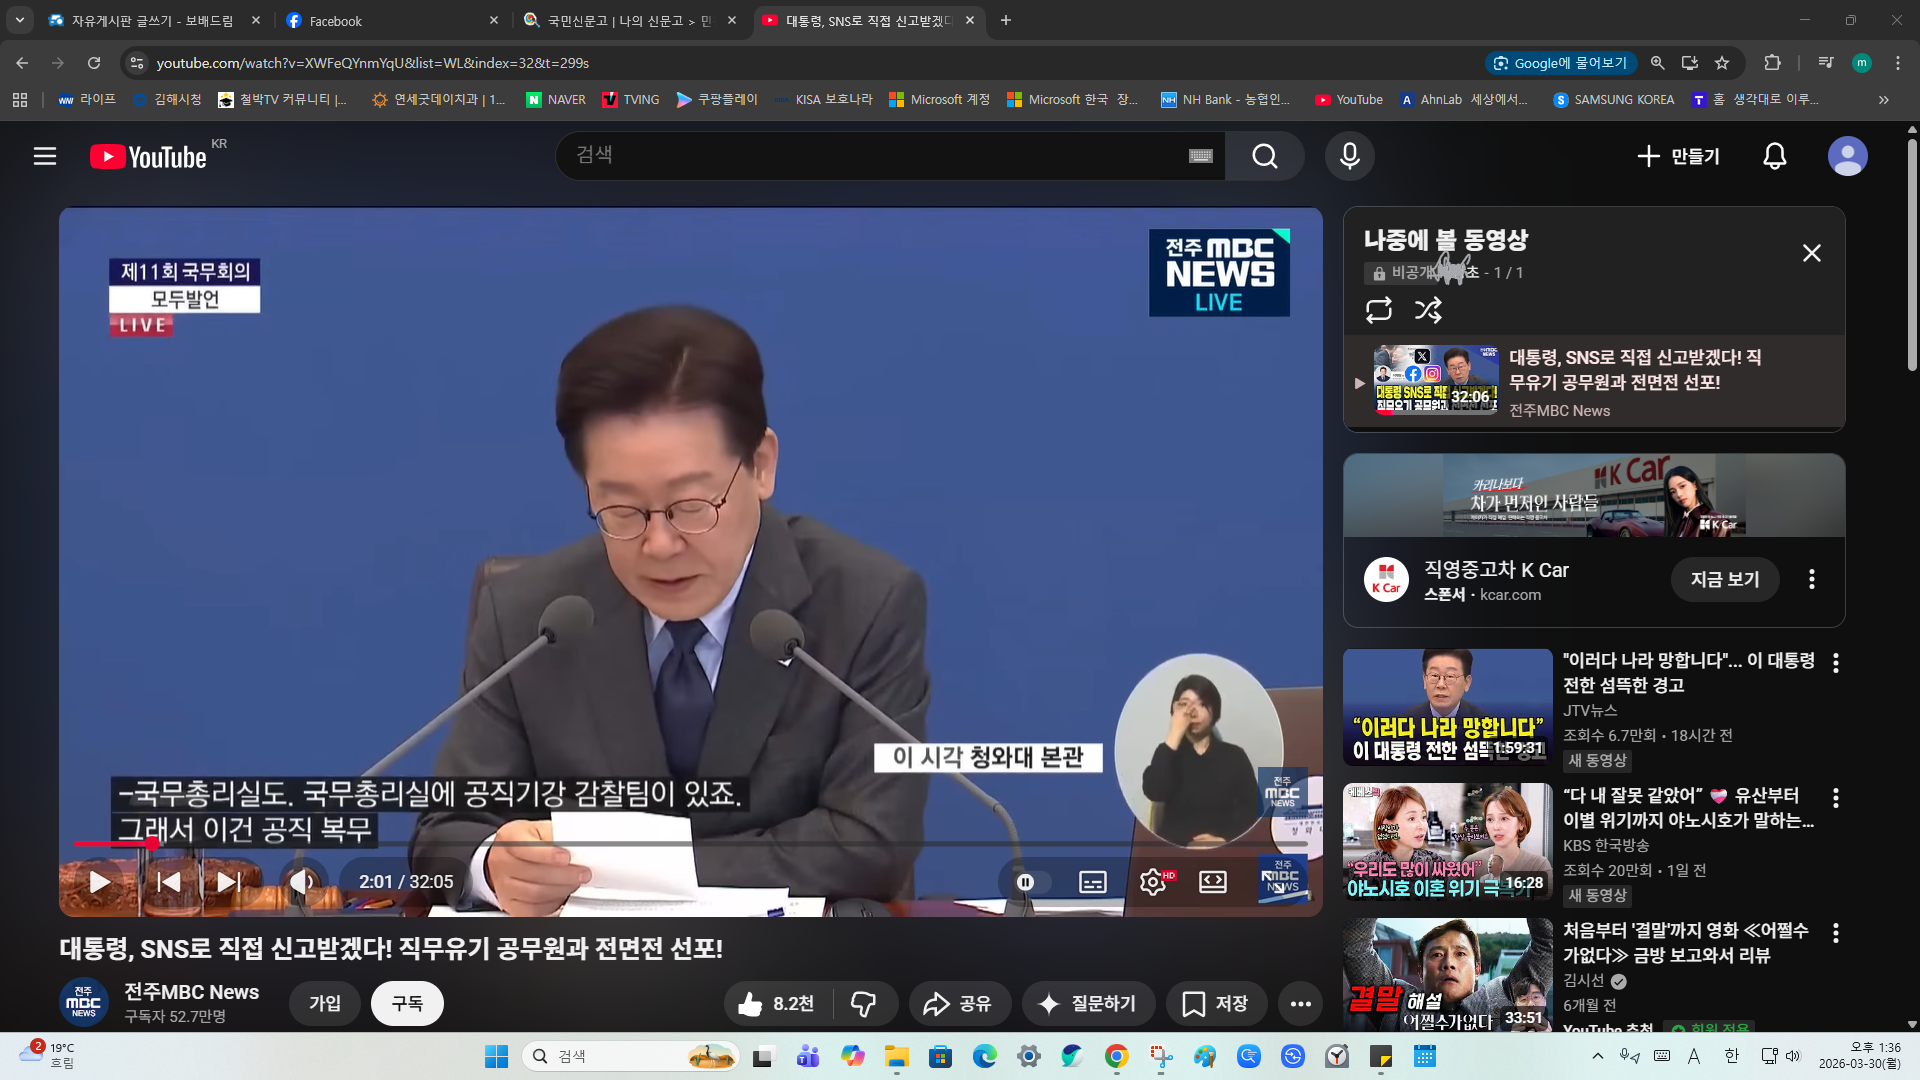Skip to next video in playlist
The height and width of the screenshot is (1080, 1920).
[228, 882]
